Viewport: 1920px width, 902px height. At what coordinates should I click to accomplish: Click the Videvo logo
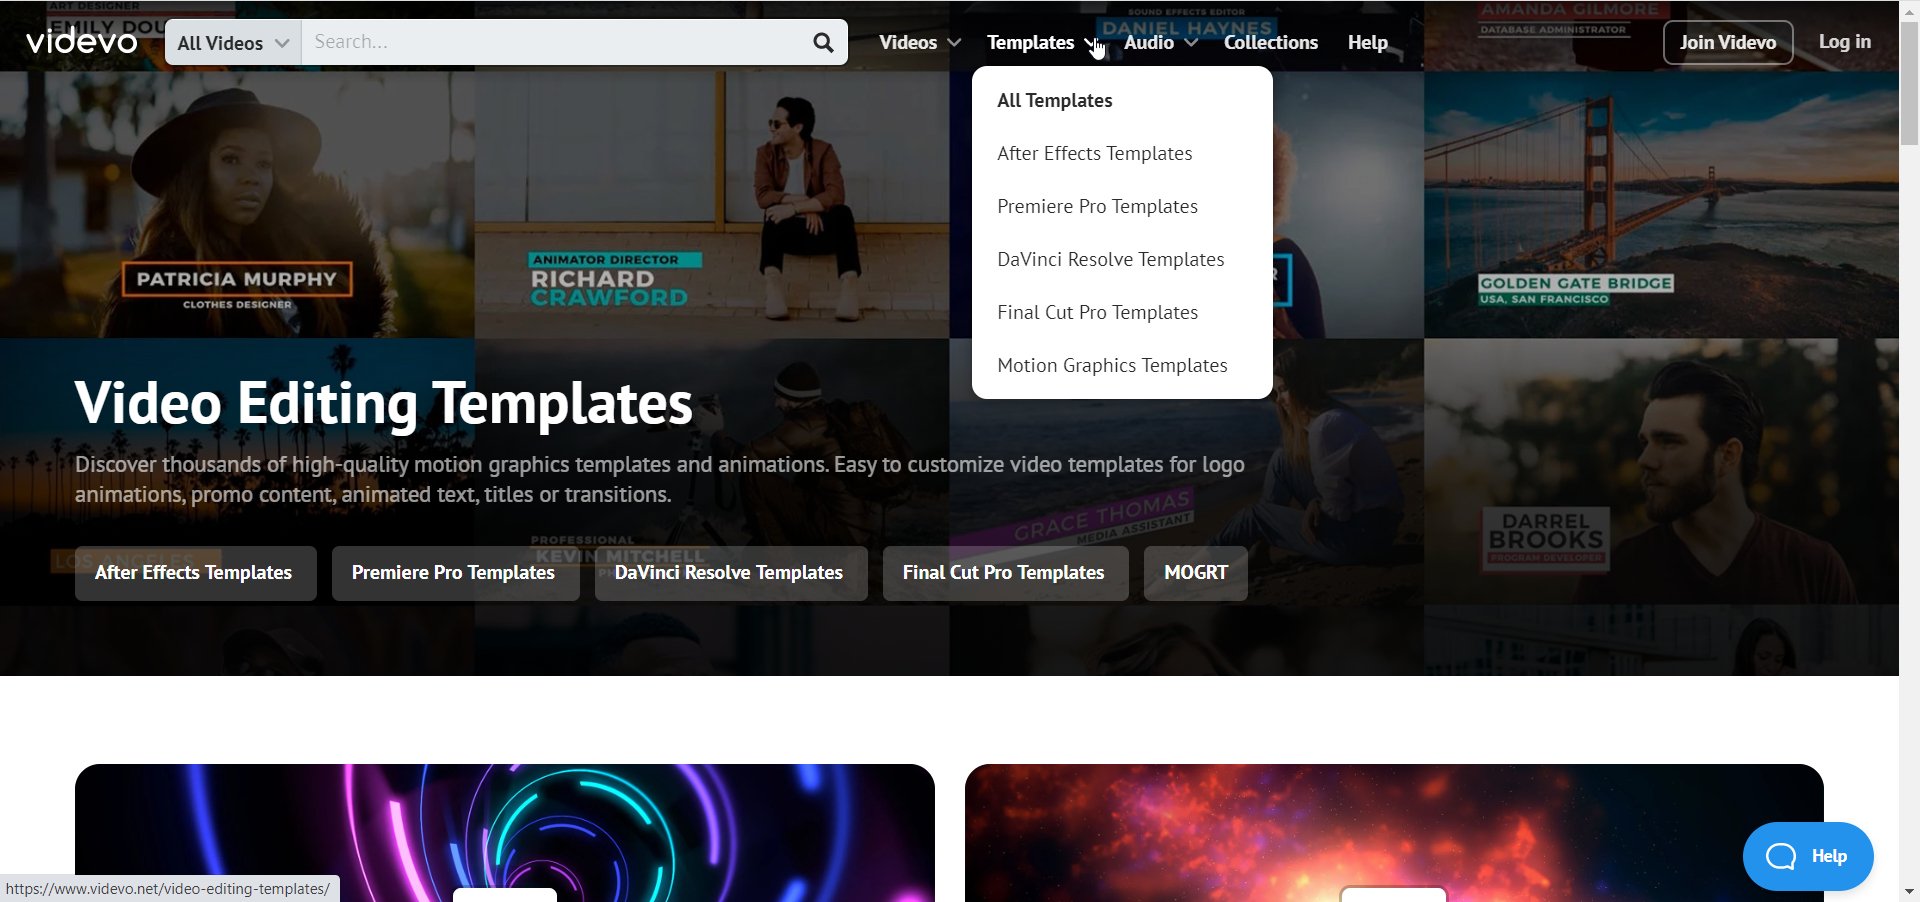[x=82, y=42]
